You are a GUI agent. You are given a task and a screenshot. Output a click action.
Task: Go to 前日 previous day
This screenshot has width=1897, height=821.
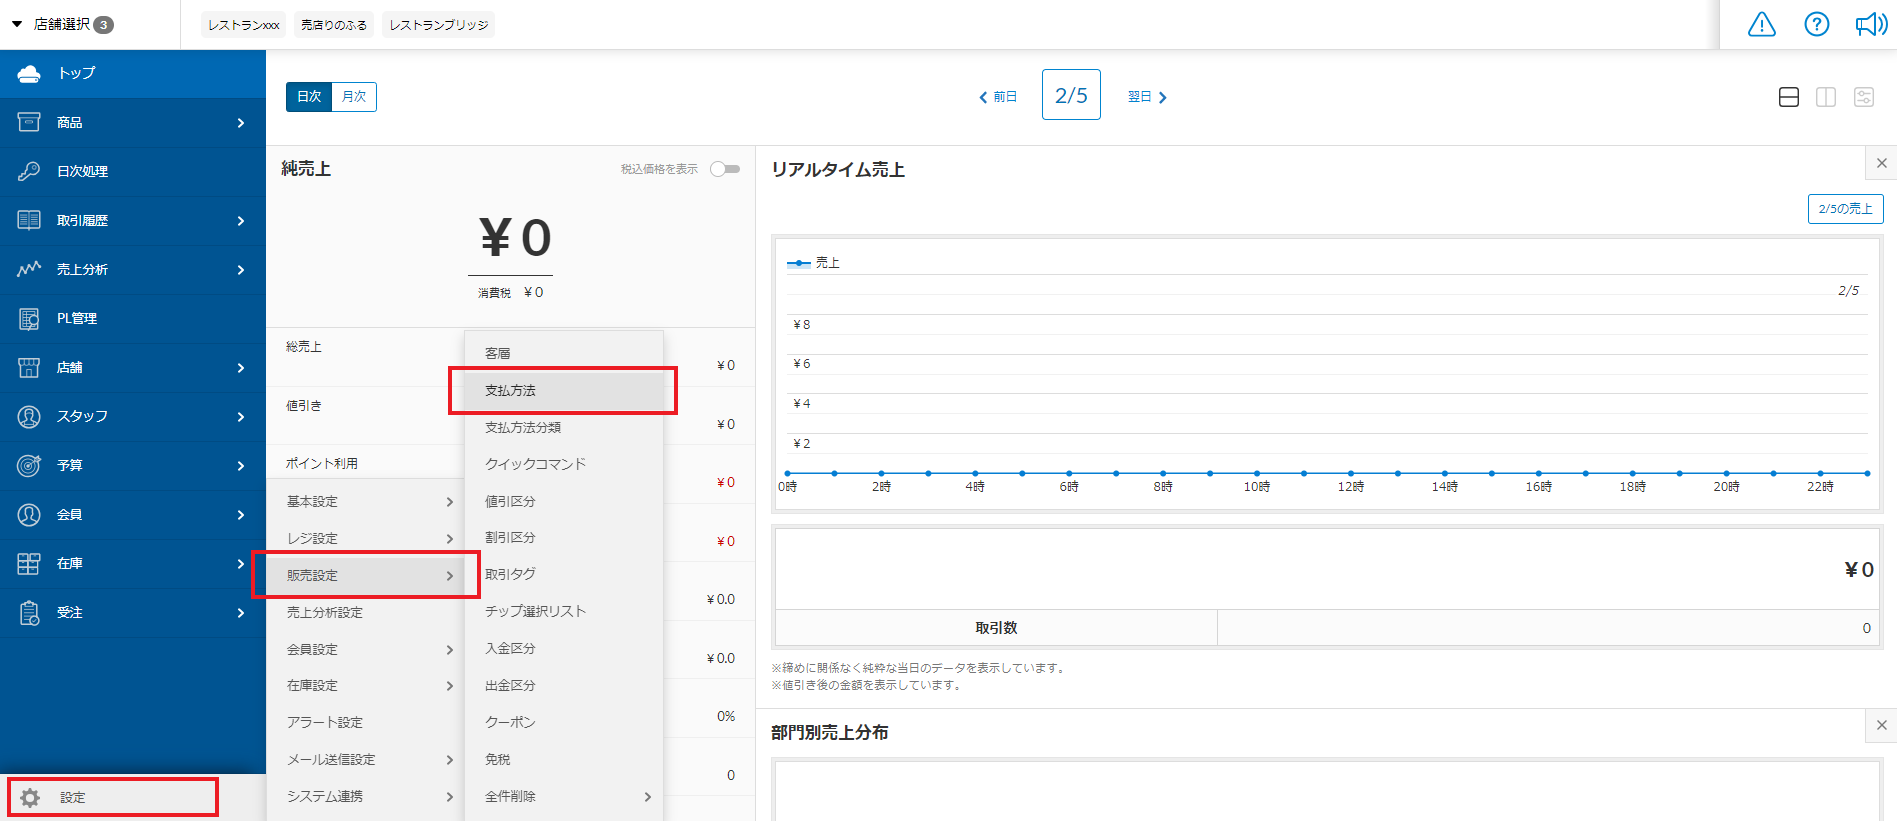click(x=997, y=97)
